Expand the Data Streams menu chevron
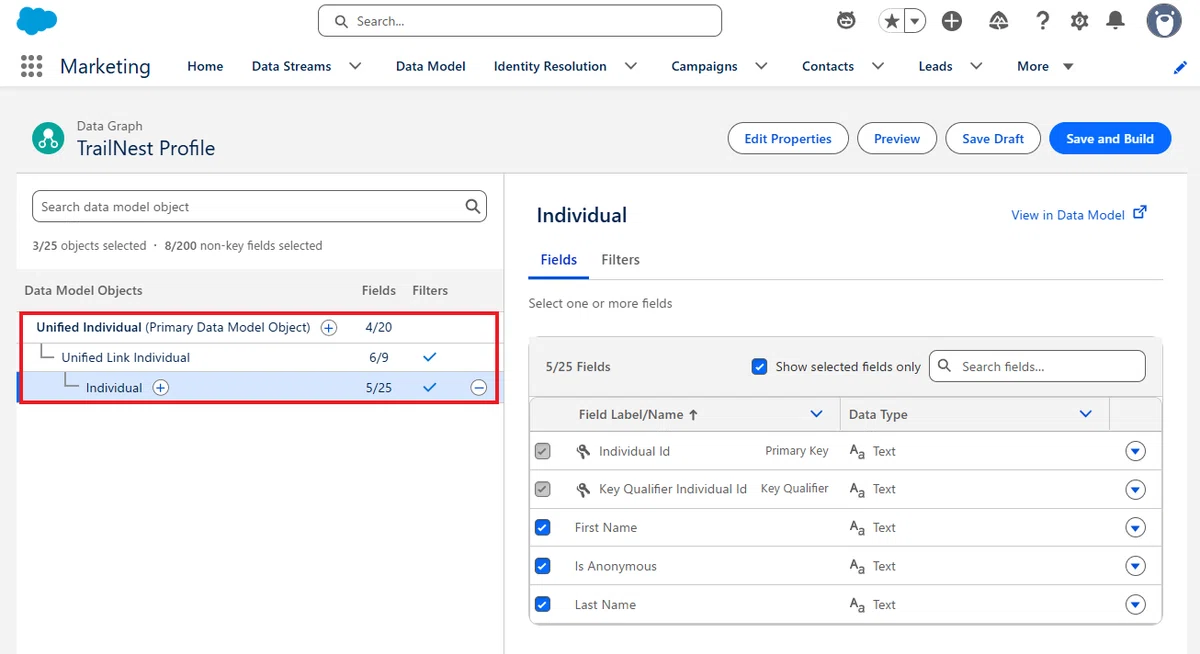This screenshot has width=1200, height=654. (355, 66)
